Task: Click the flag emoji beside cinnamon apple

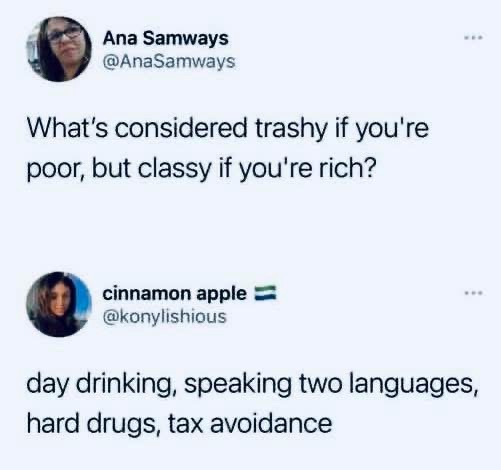Action: 265,293
